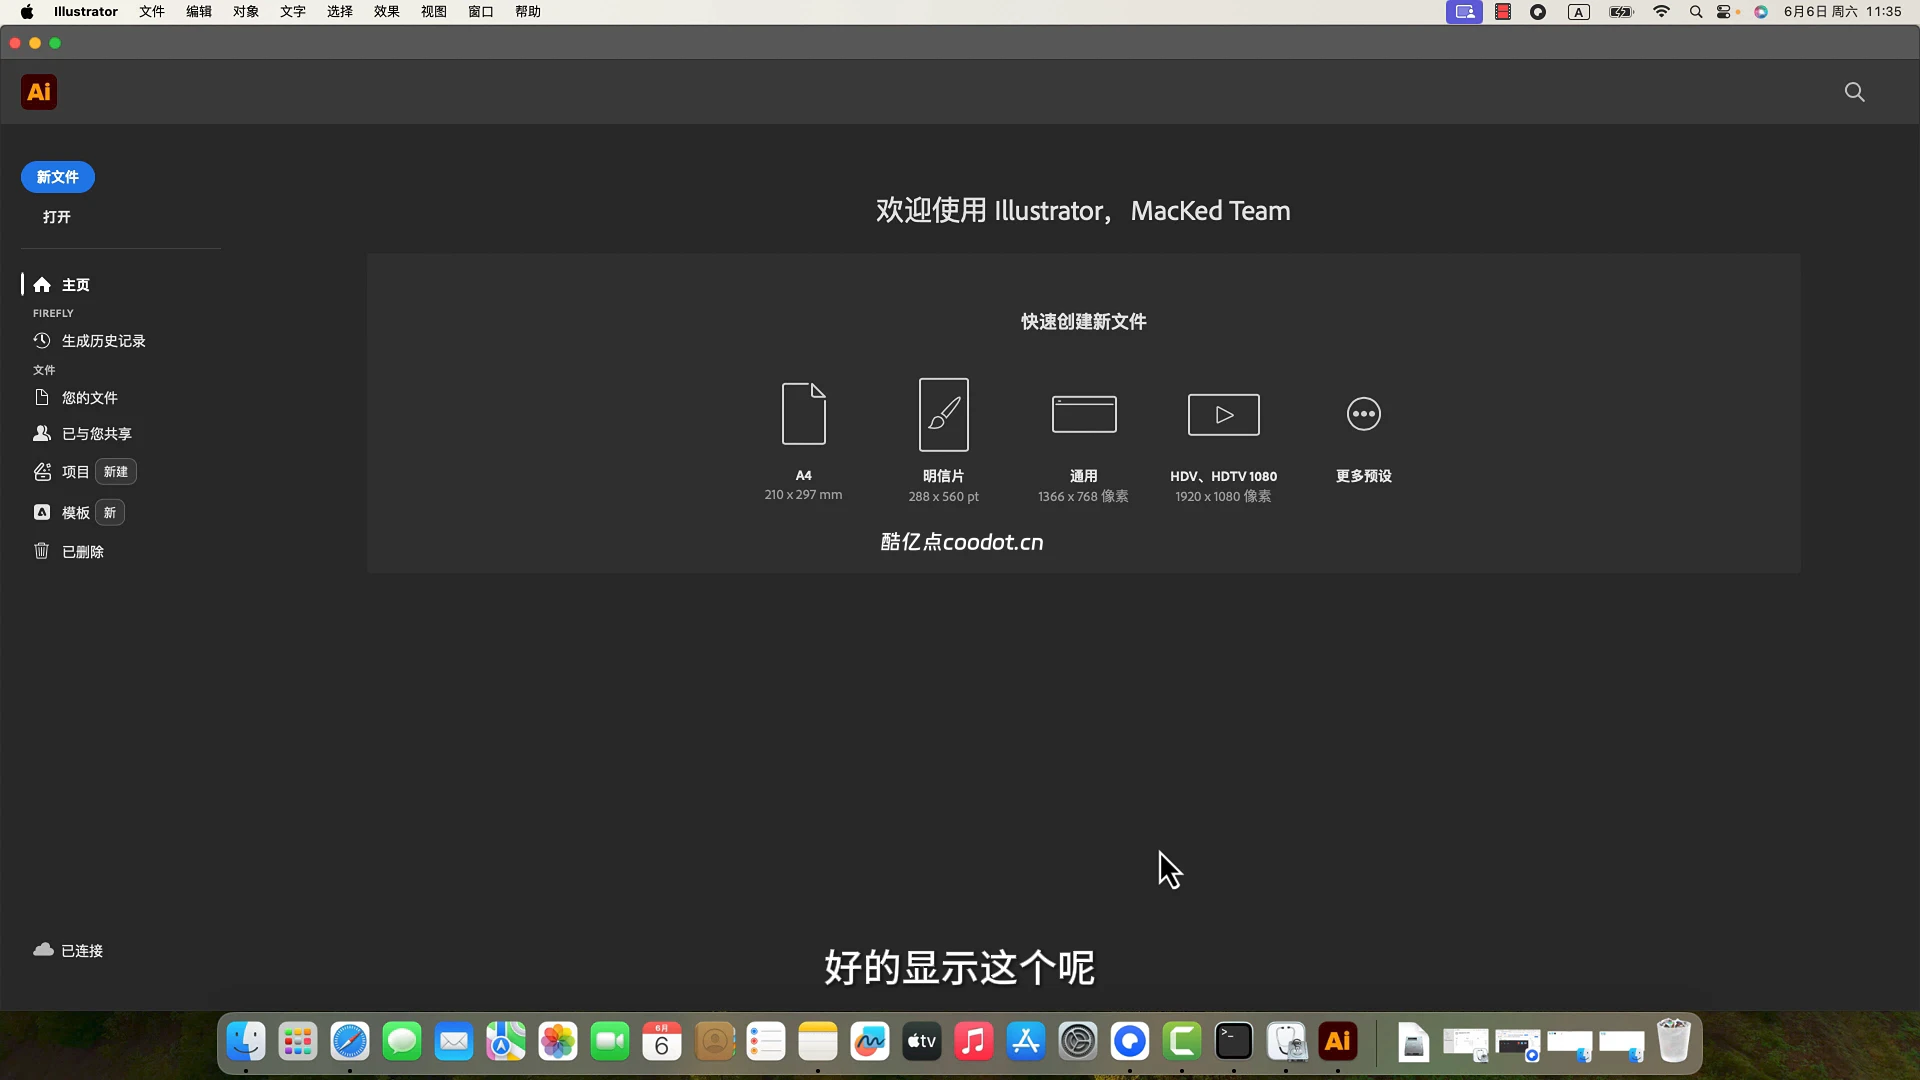Open the Apple menu
The image size is (1920, 1080).
point(27,12)
